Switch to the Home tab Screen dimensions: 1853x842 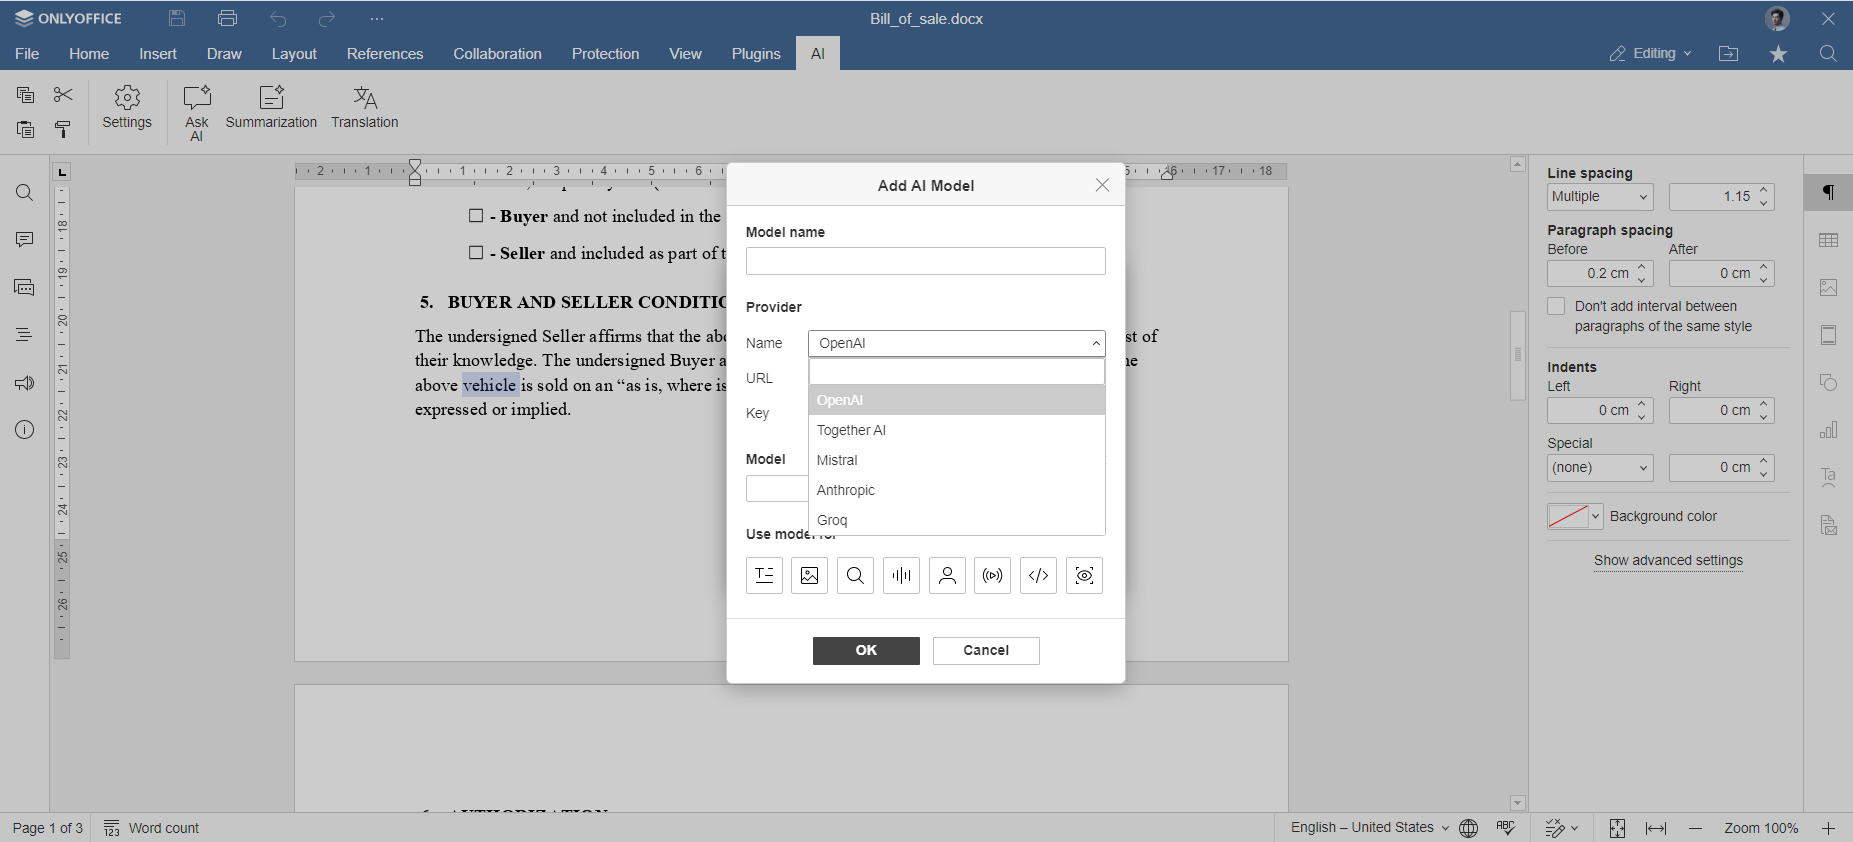(89, 54)
